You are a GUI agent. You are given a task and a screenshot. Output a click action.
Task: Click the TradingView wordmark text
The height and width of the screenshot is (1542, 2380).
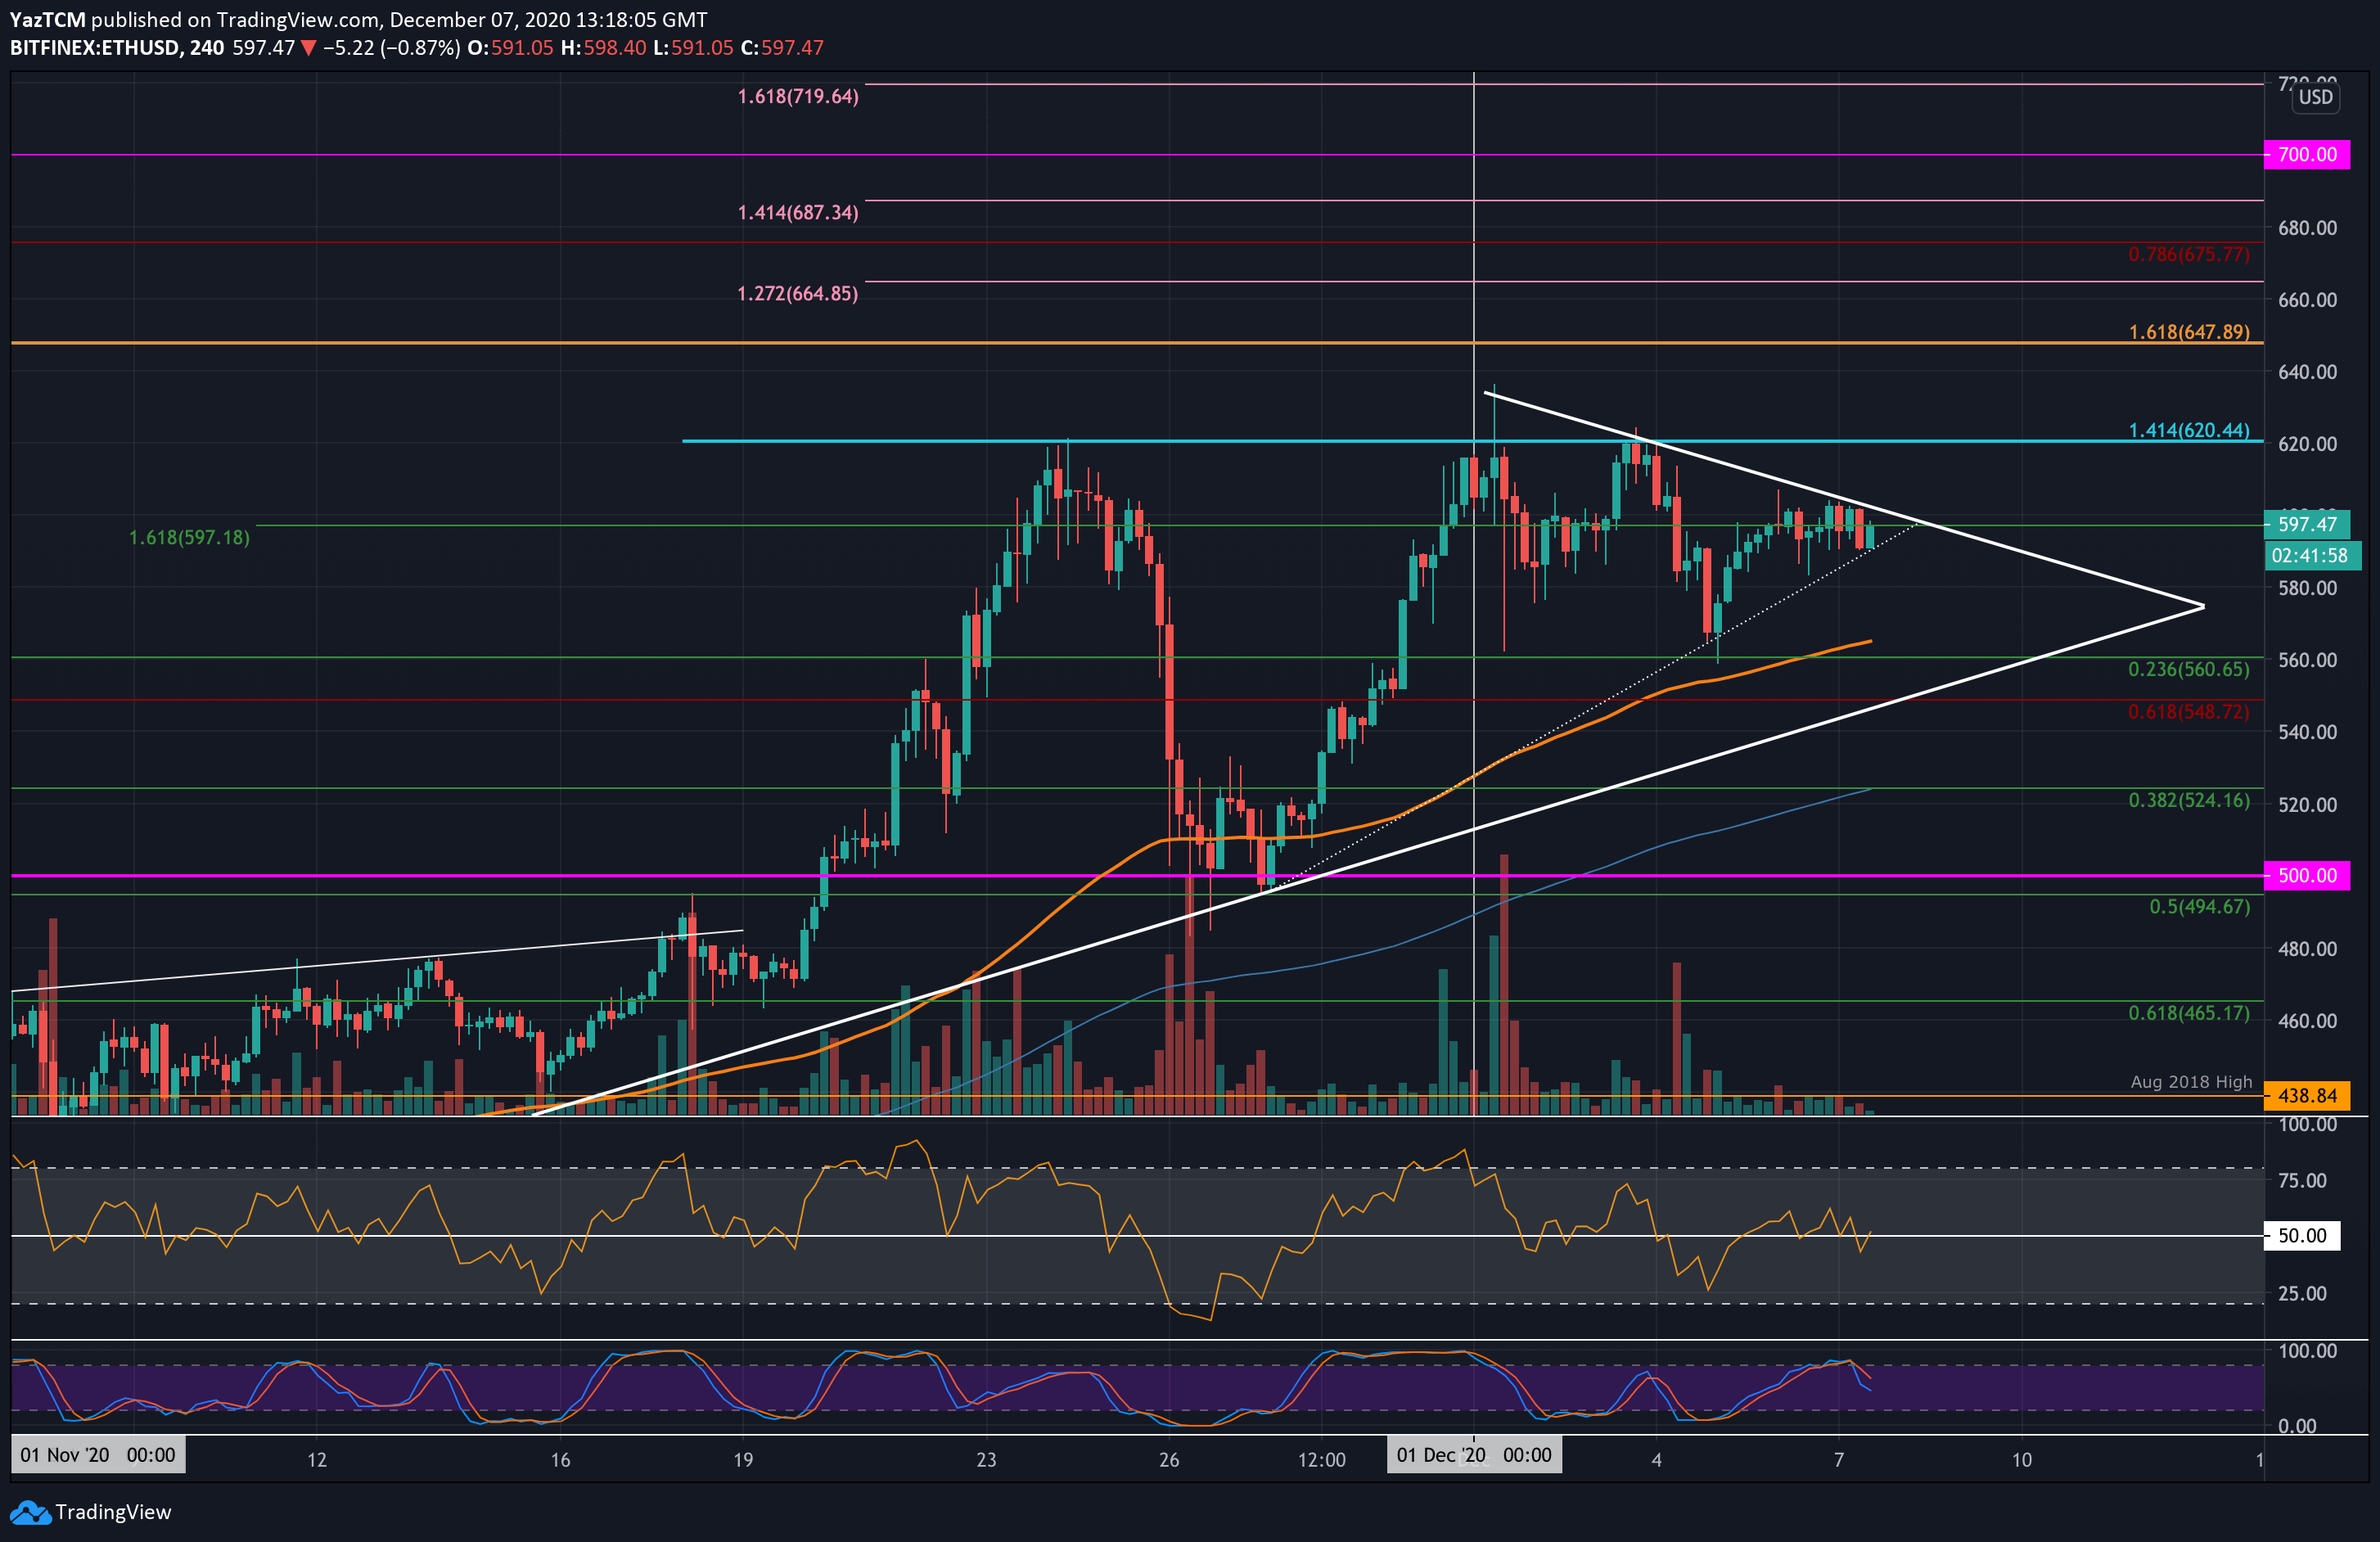pyautogui.click(x=113, y=1512)
